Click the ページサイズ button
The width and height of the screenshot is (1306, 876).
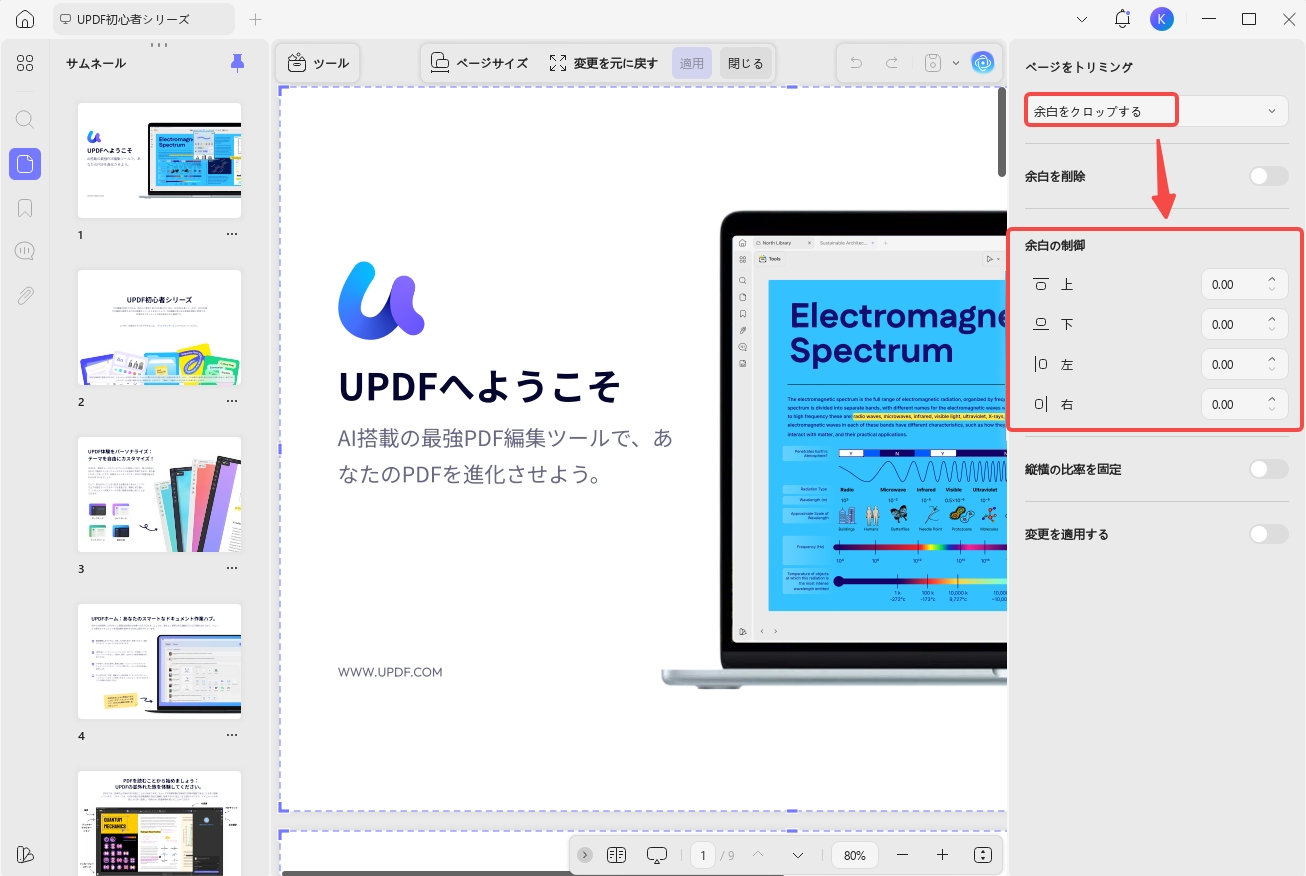(479, 63)
